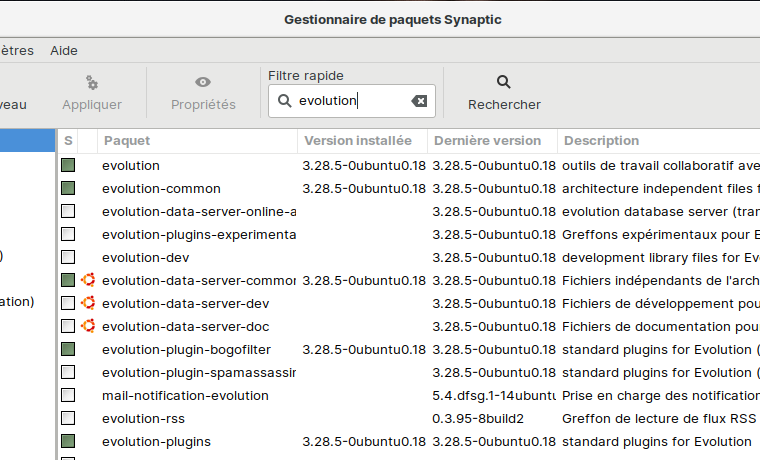
Task: Click the S status column header
Action: tap(68, 141)
